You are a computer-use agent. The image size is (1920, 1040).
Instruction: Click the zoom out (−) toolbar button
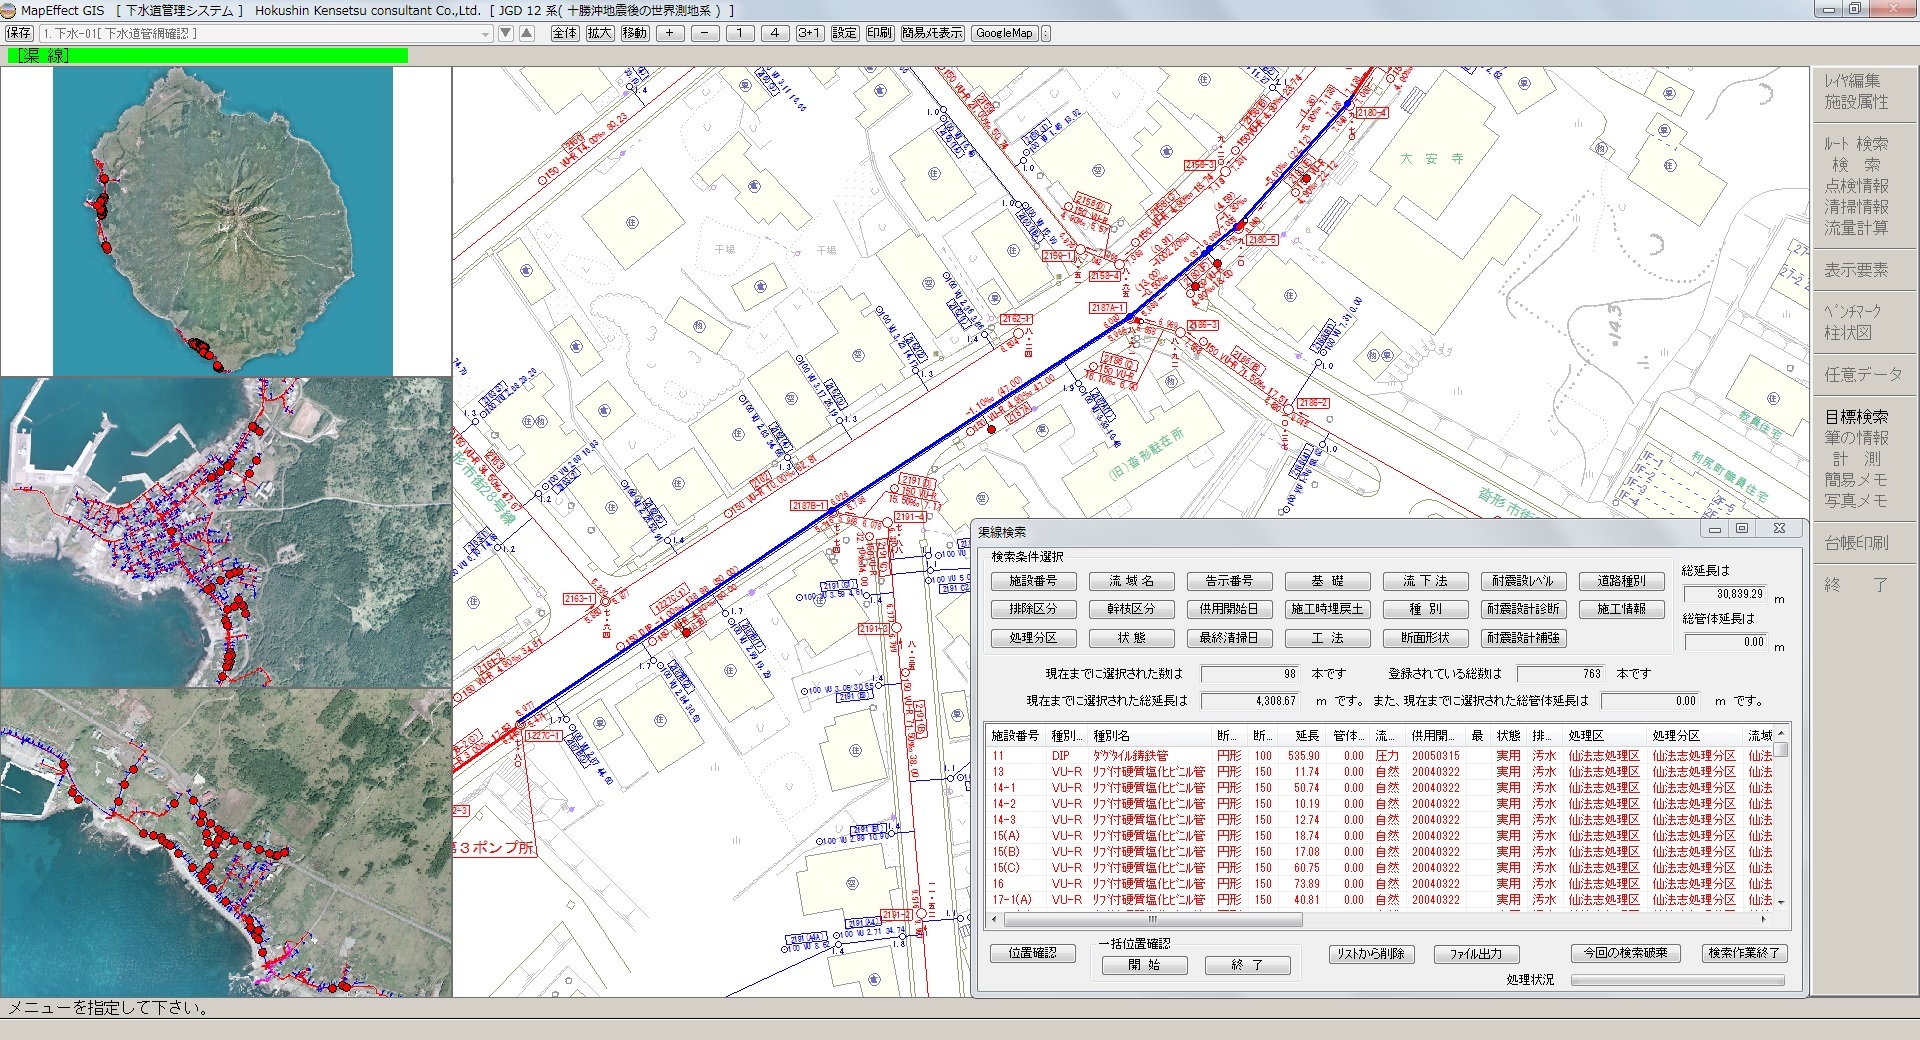click(705, 33)
